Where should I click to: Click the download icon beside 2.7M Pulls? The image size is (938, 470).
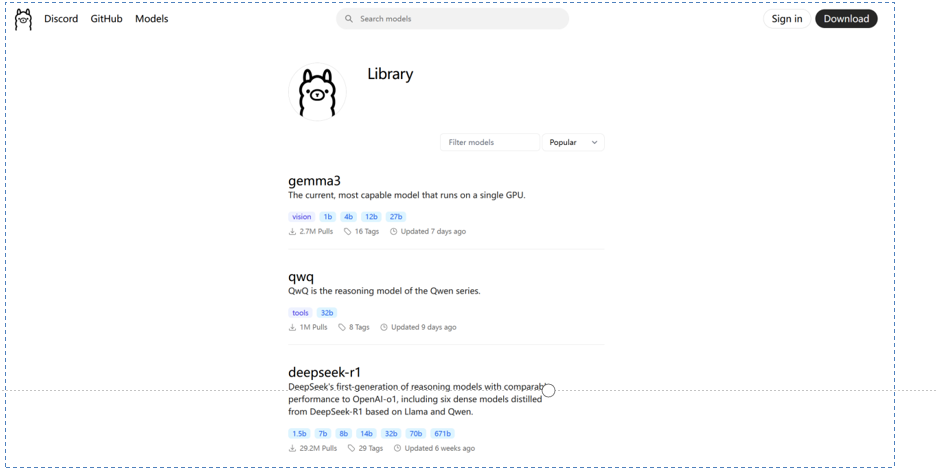tap(293, 231)
